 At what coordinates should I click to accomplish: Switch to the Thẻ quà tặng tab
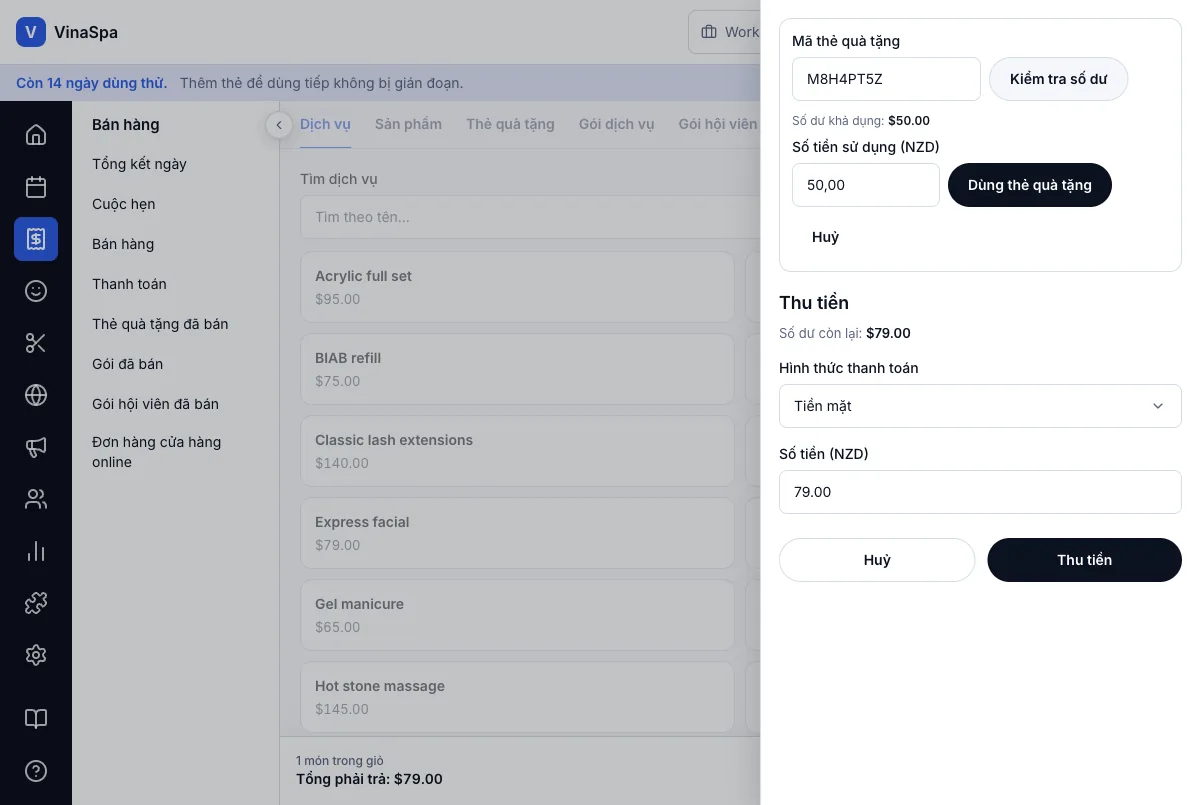click(x=510, y=124)
